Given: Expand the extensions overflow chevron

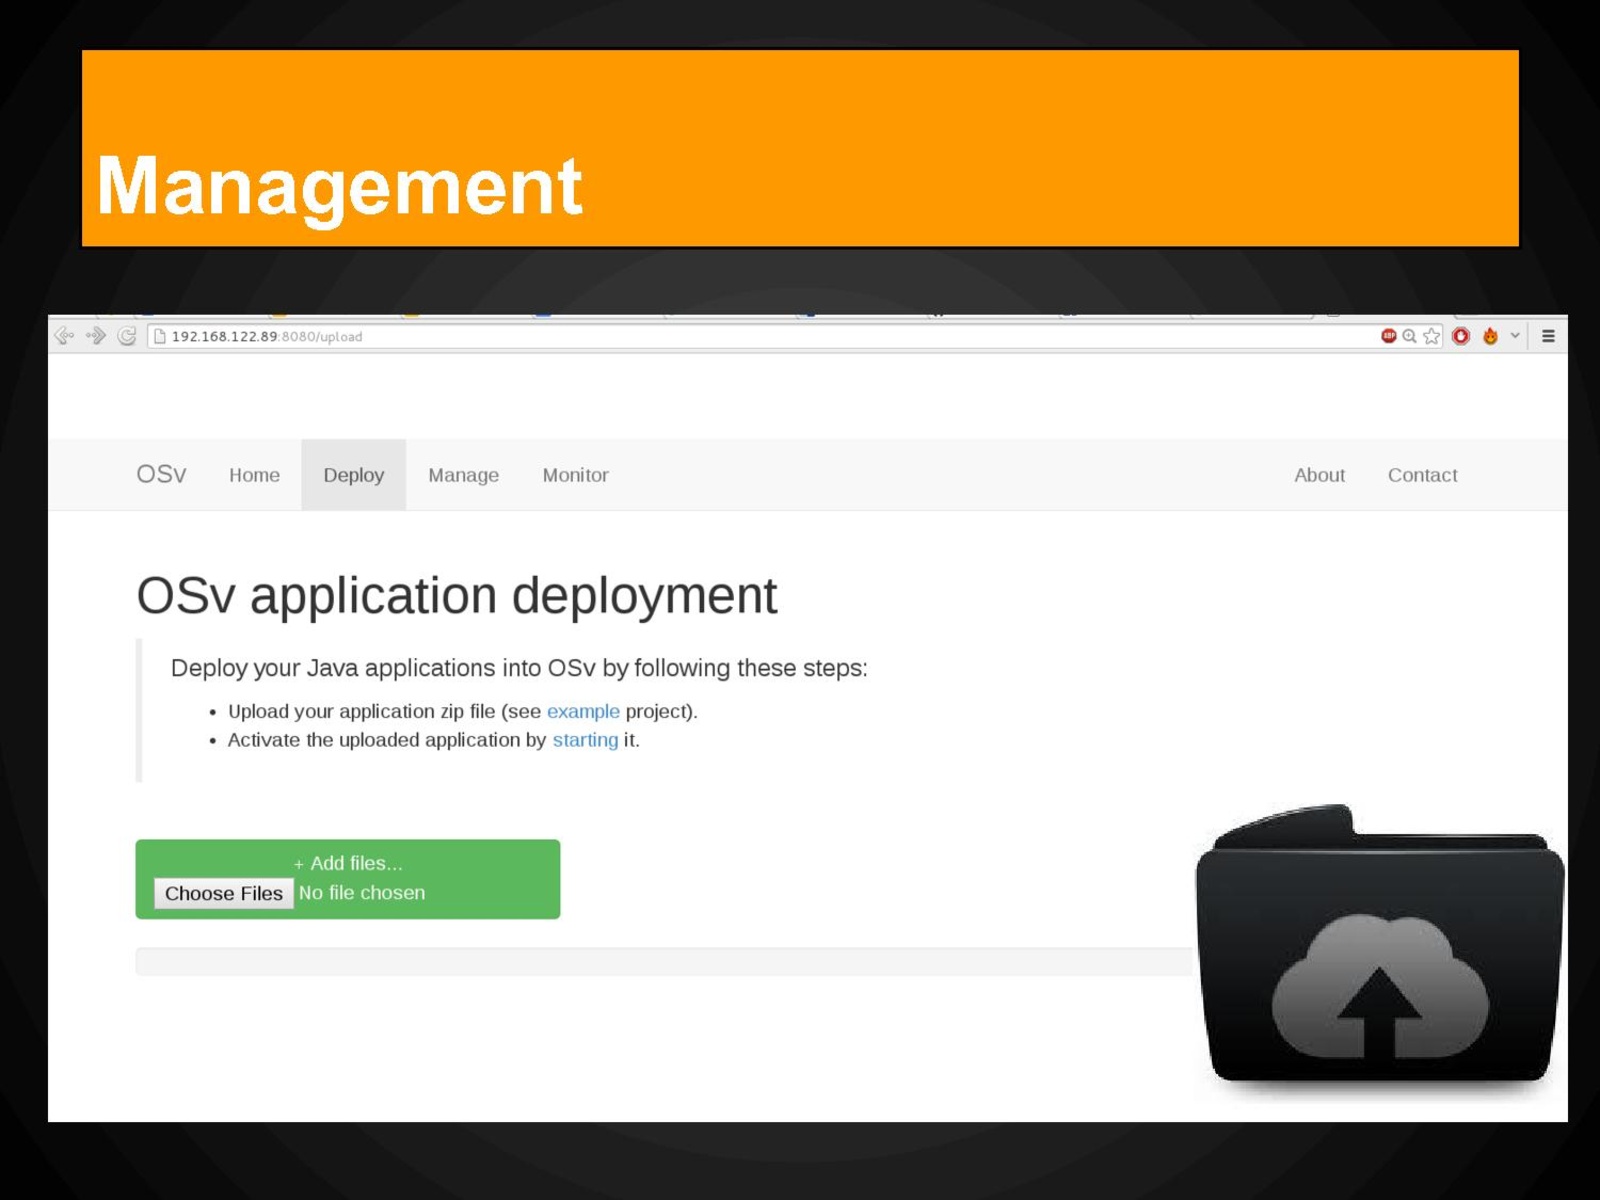Looking at the screenshot, I should [x=1515, y=336].
